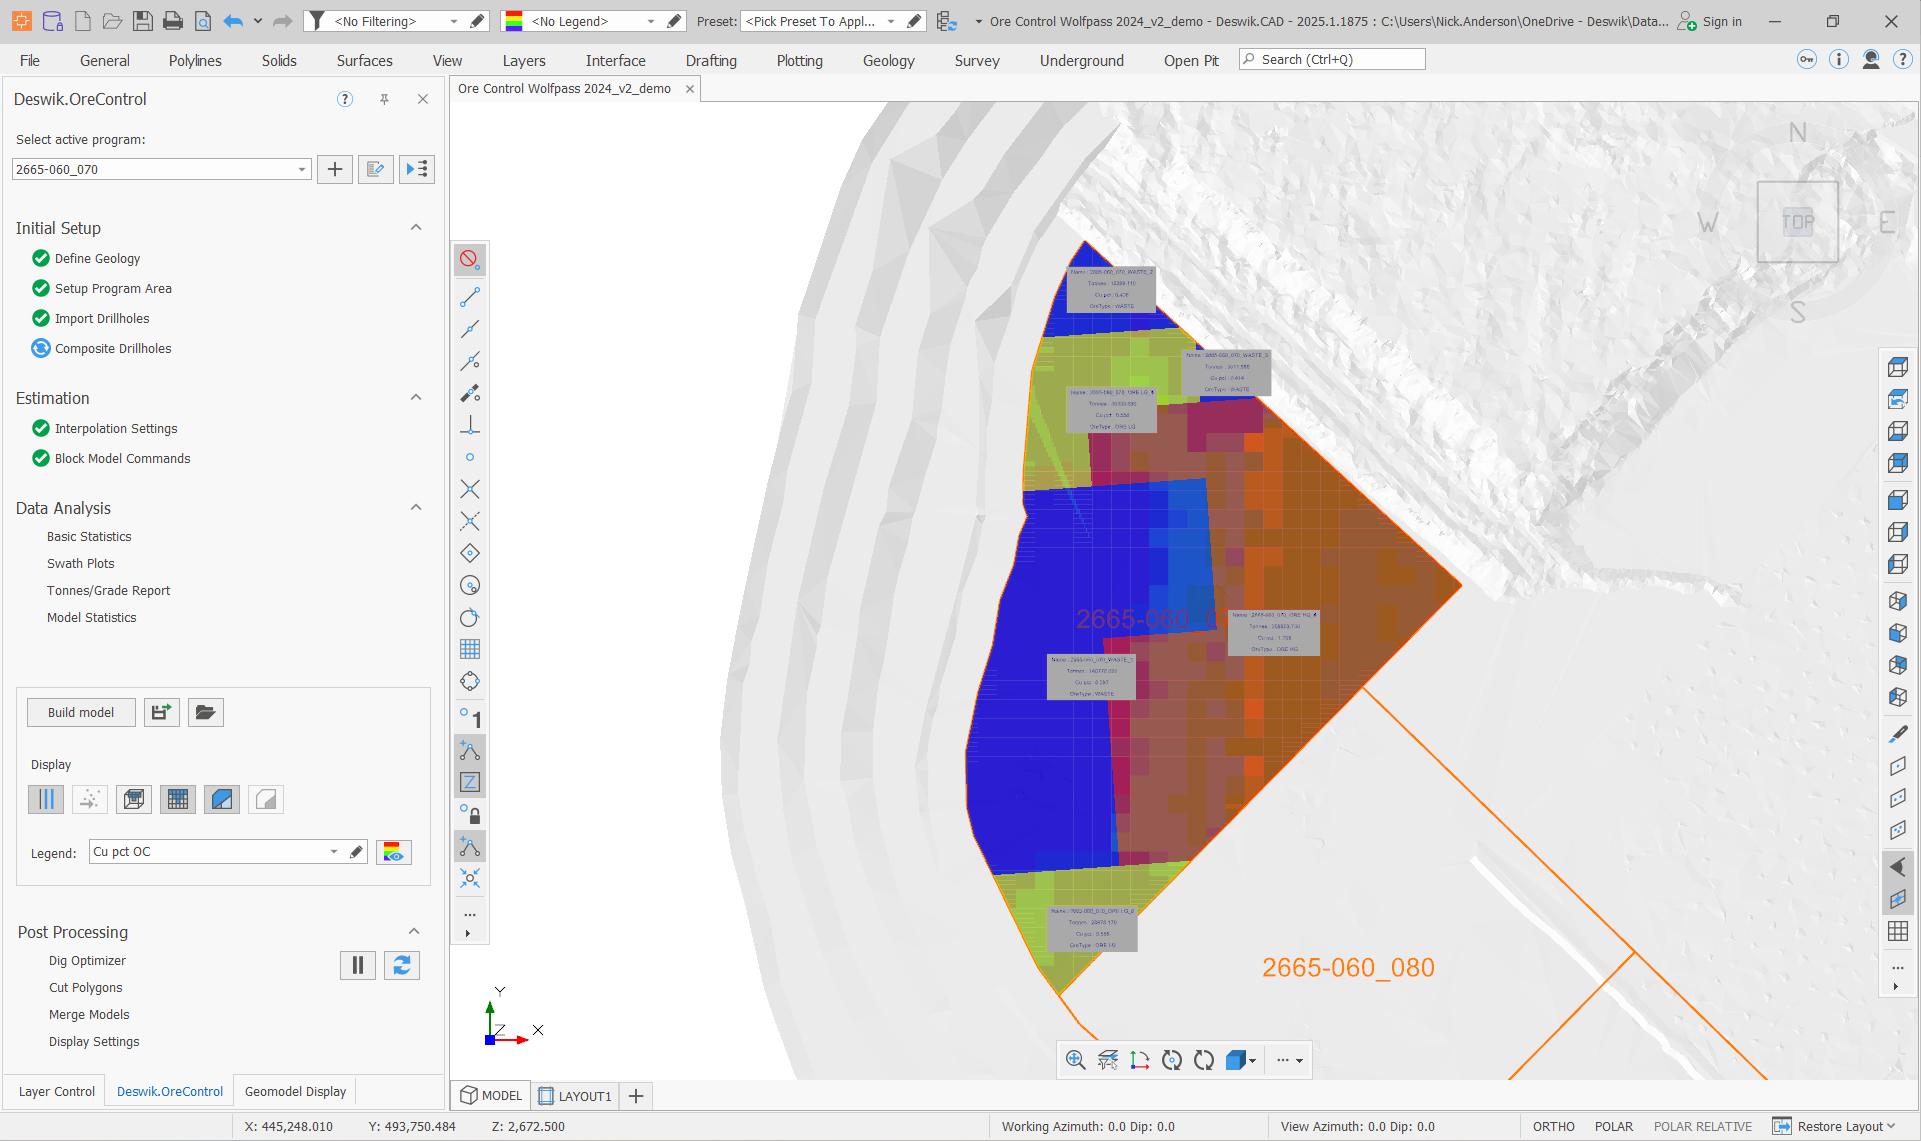The width and height of the screenshot is (1921, 1141).
Task: Click the Undo arrow icon
Action: tap(232, 21)
